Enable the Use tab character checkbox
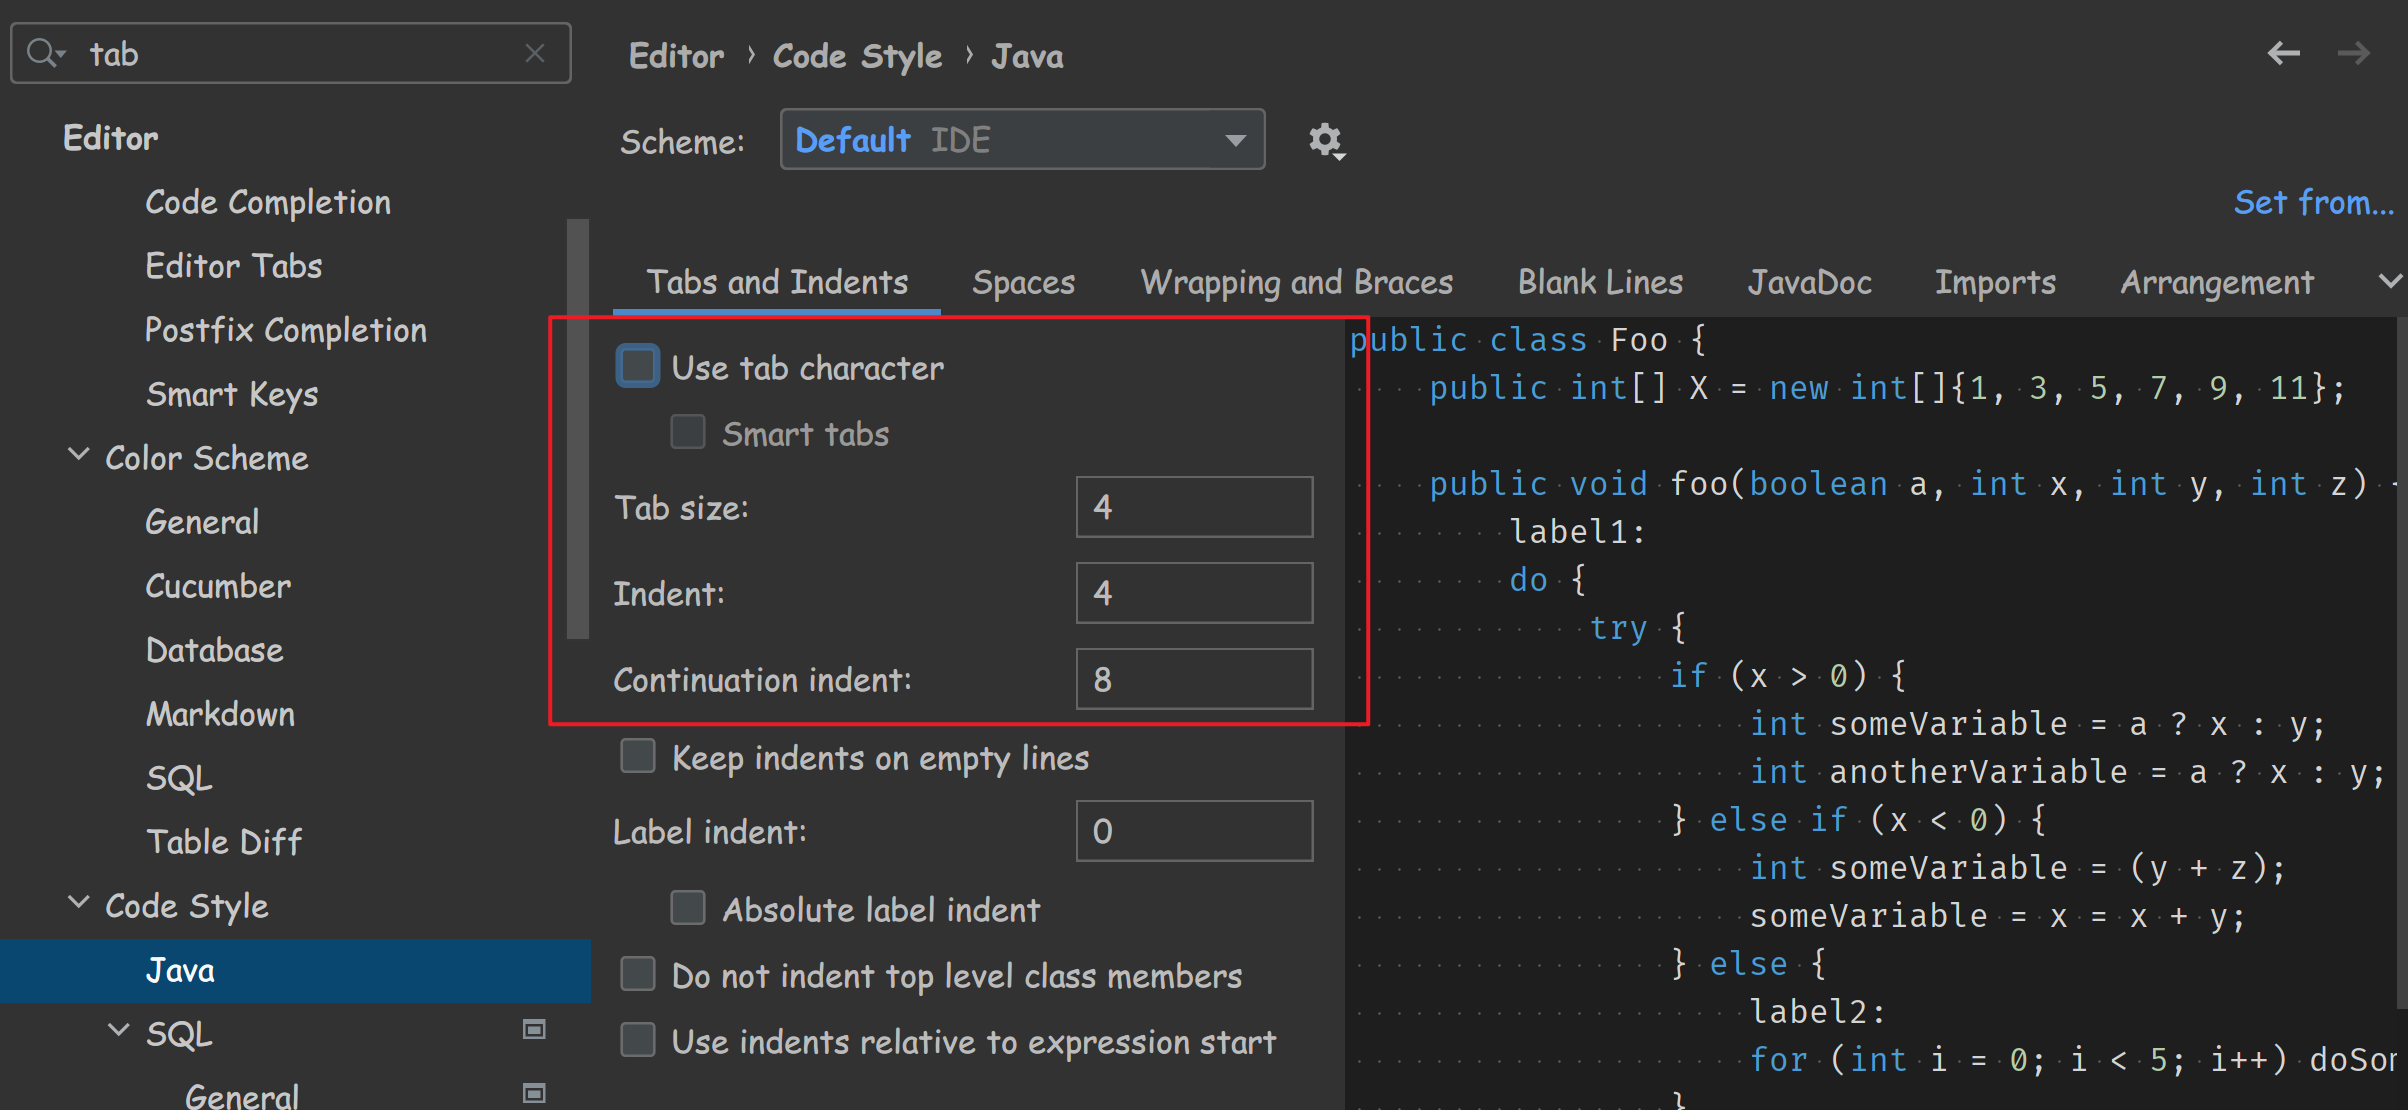 point(638,366)
